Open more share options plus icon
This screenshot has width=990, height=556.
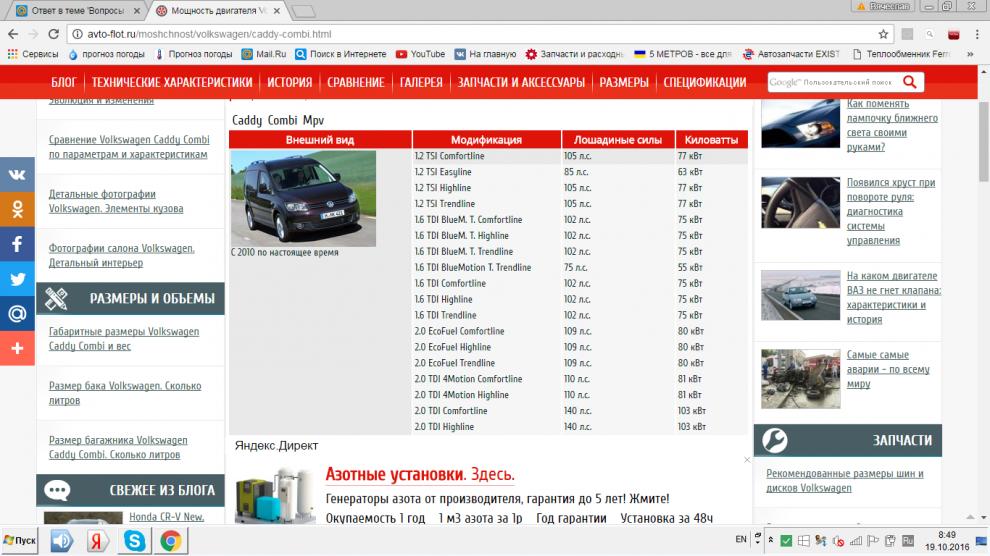[17, 348]
